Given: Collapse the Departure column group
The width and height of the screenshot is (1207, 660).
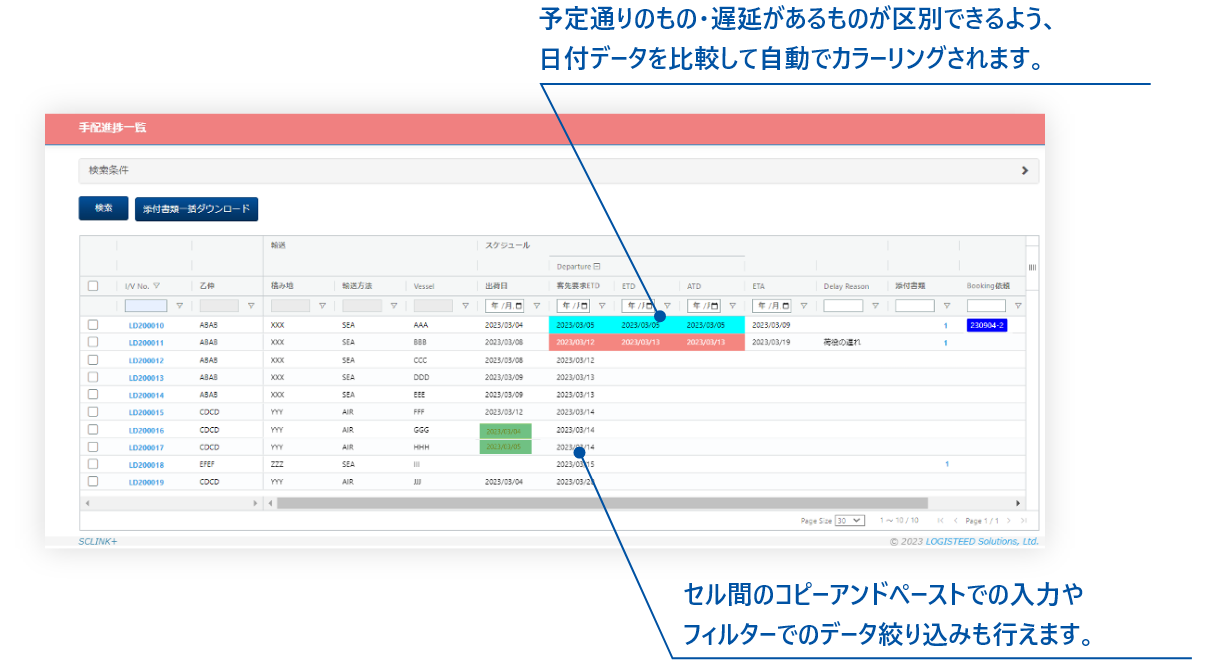Looking at the screenshot, I should point(597,267).
